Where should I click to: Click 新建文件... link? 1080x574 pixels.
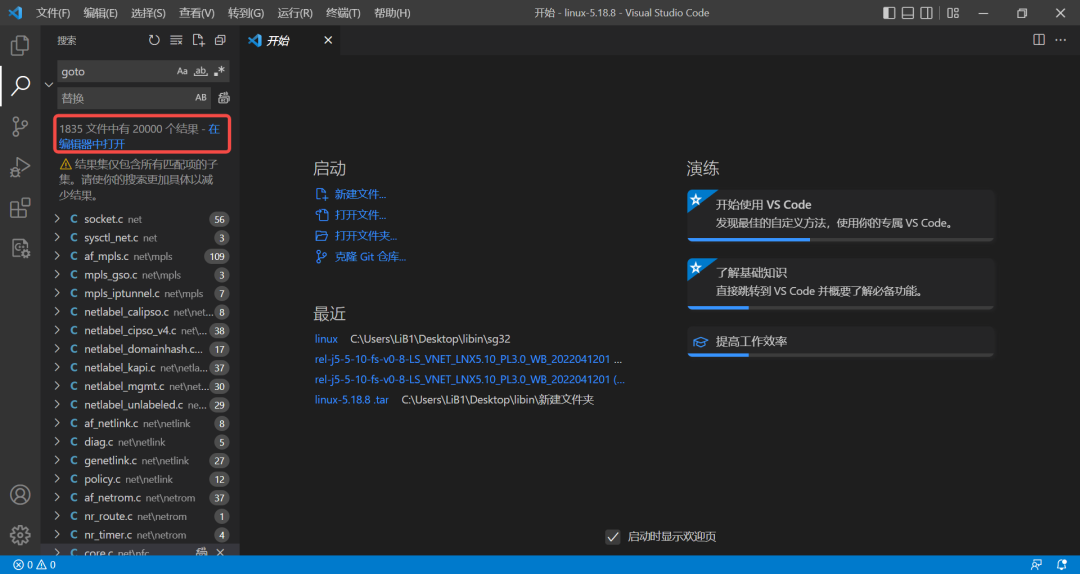point(360,194)
